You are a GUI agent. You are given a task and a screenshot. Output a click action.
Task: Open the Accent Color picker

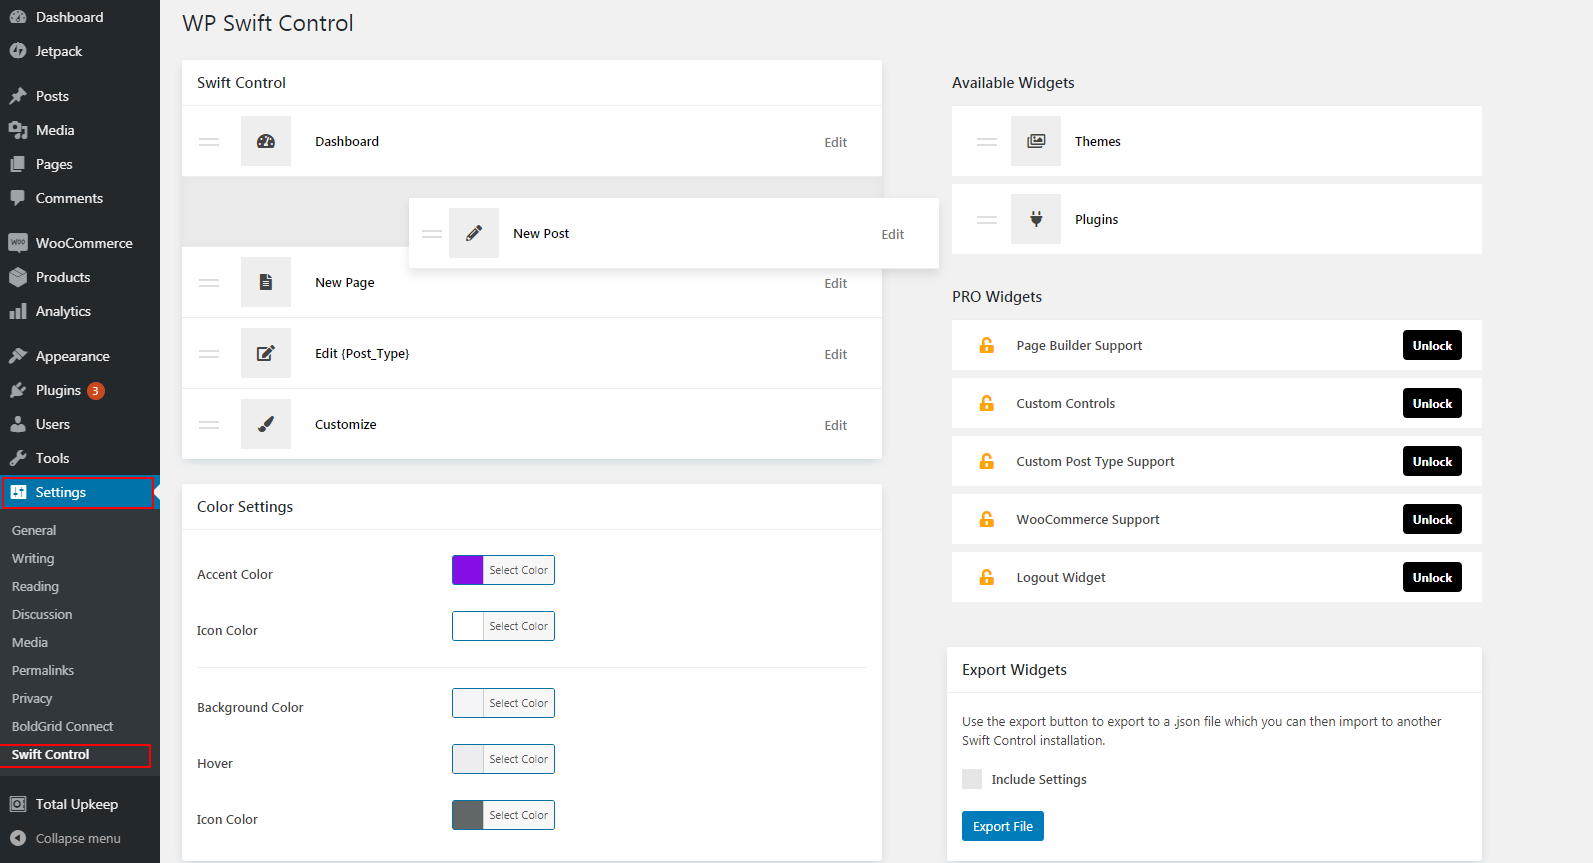[518, 570]
